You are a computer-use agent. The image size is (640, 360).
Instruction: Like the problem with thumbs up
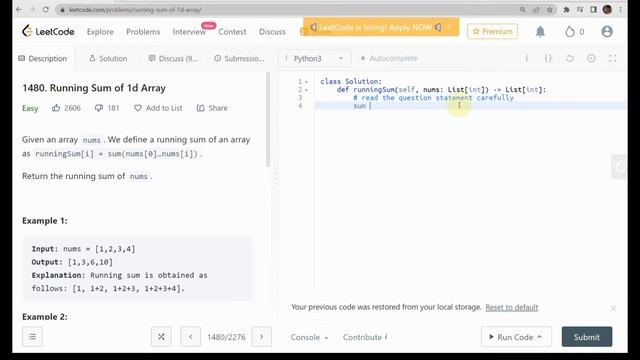(56, 108)
